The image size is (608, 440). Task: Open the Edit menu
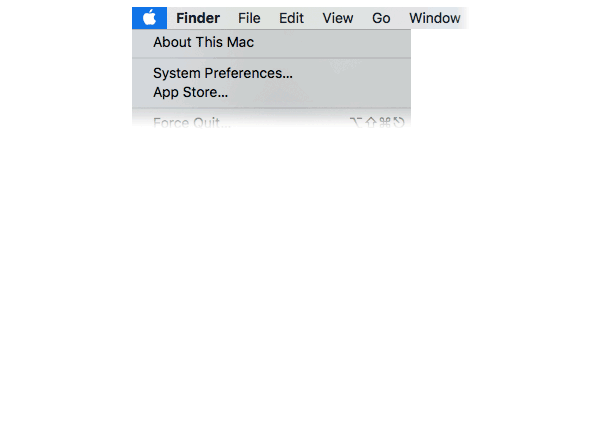(x=291, y=18)
